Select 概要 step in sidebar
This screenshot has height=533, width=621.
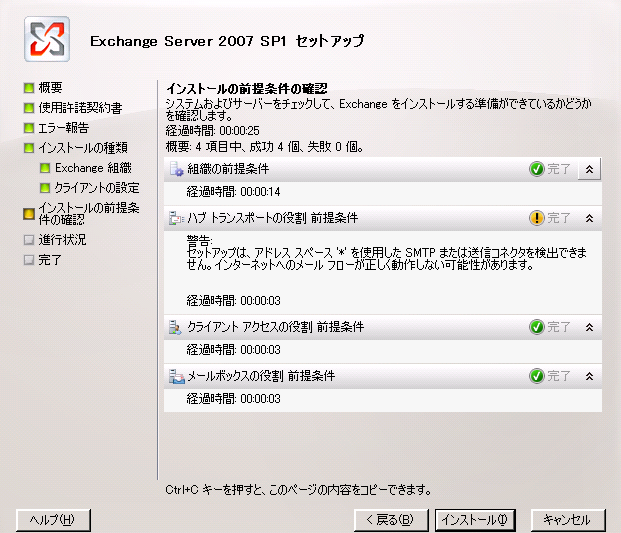(x=50, y=88)
